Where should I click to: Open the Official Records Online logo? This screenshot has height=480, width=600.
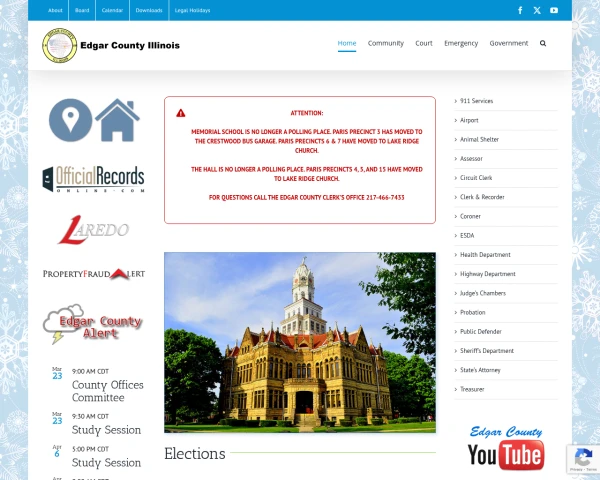(93, 179)
